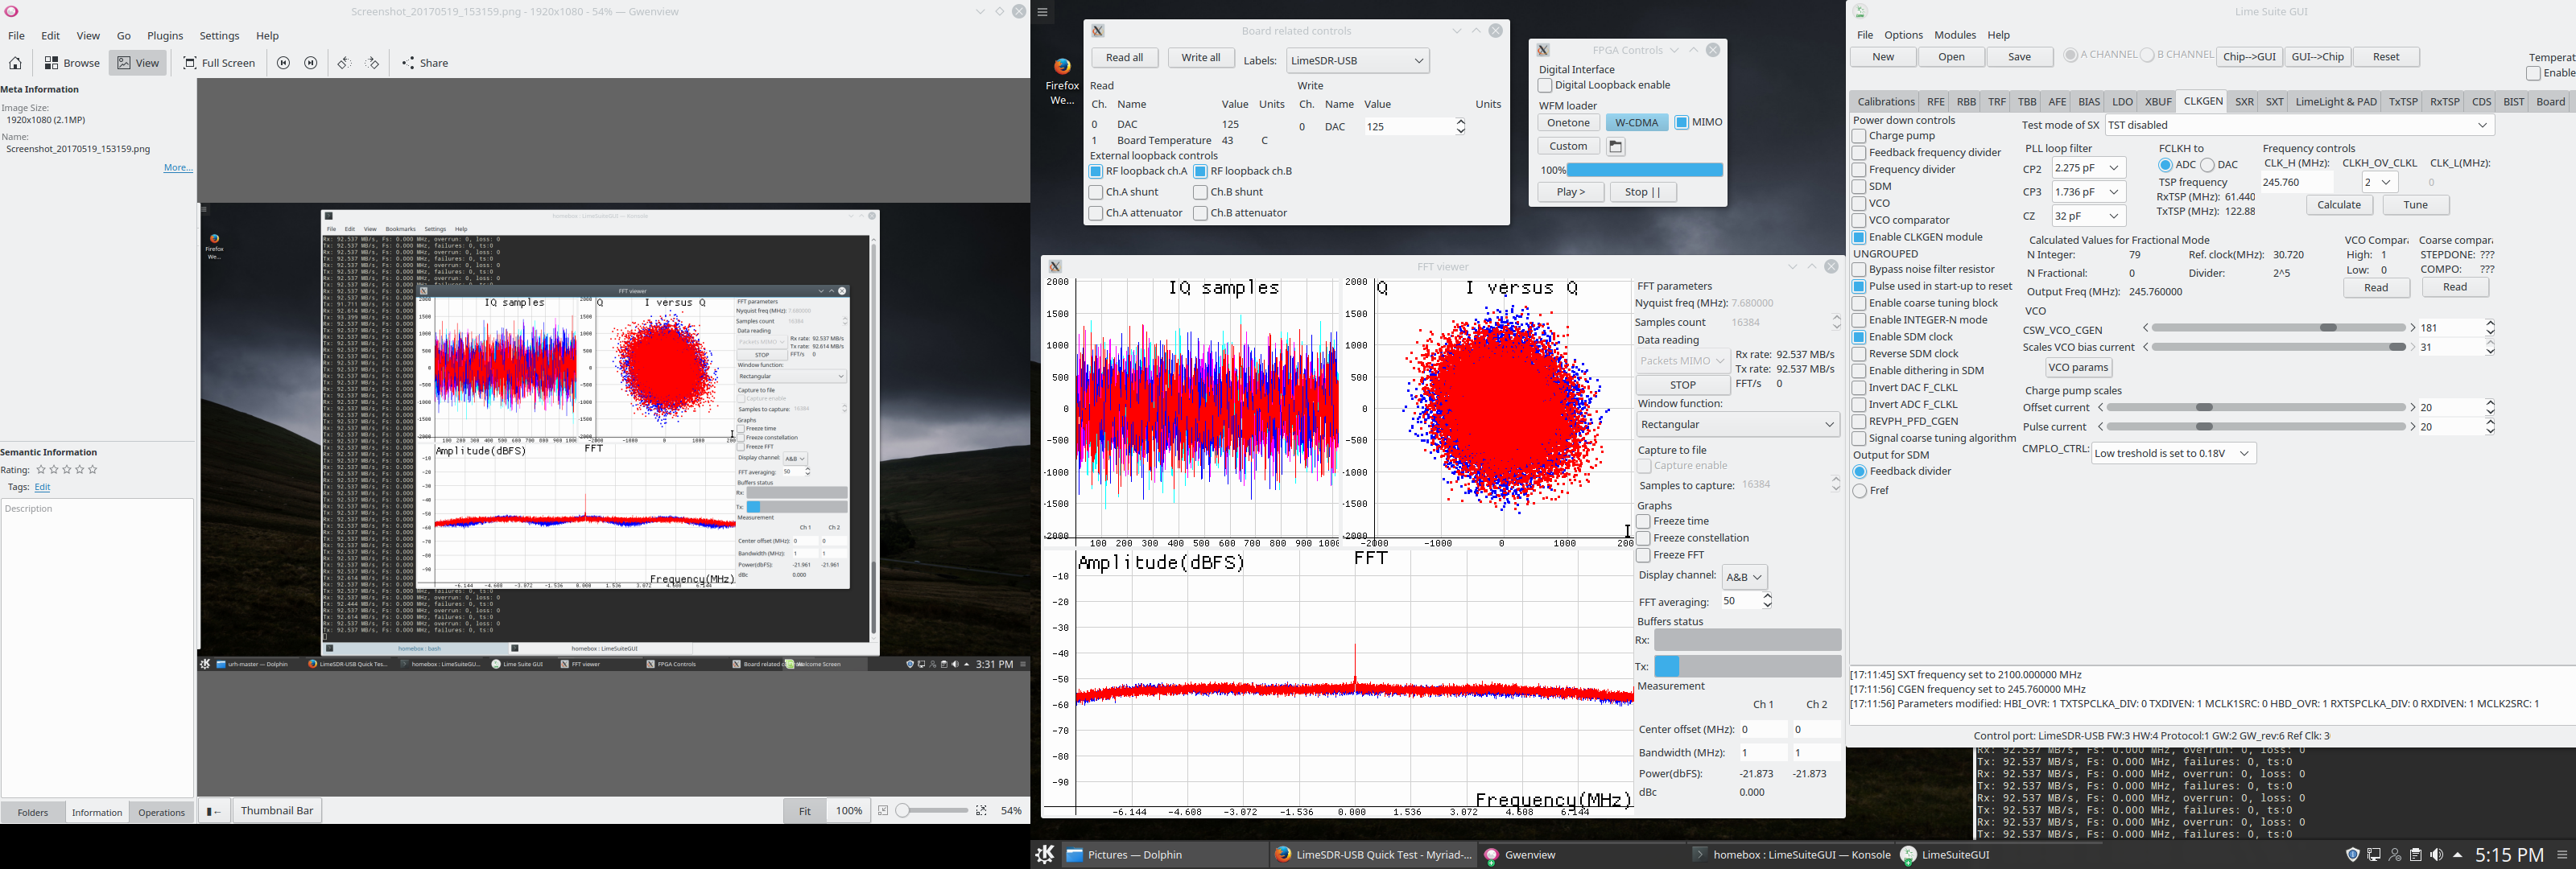Enable Digital Loopback checkbox
This screenshot has width=2576, height=869.
click(x=1545, y=86)
